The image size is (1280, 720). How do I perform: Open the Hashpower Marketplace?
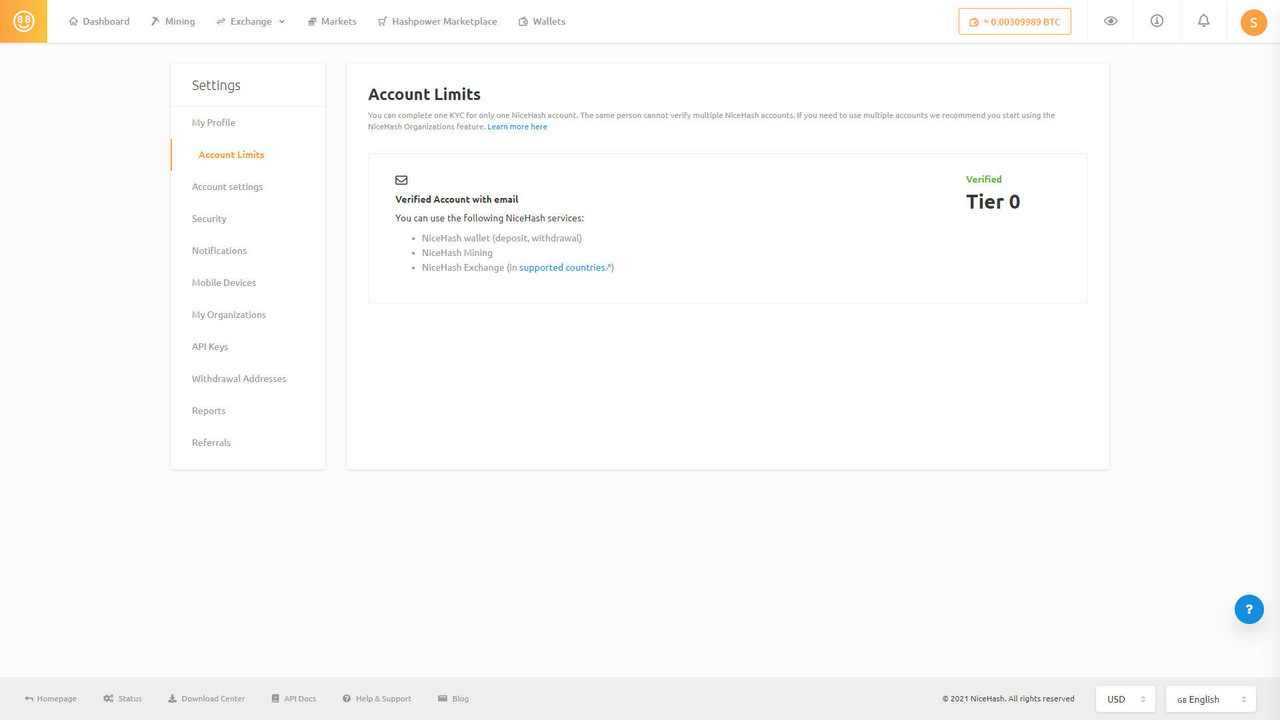pyautogui.click(x=437, y=21)
